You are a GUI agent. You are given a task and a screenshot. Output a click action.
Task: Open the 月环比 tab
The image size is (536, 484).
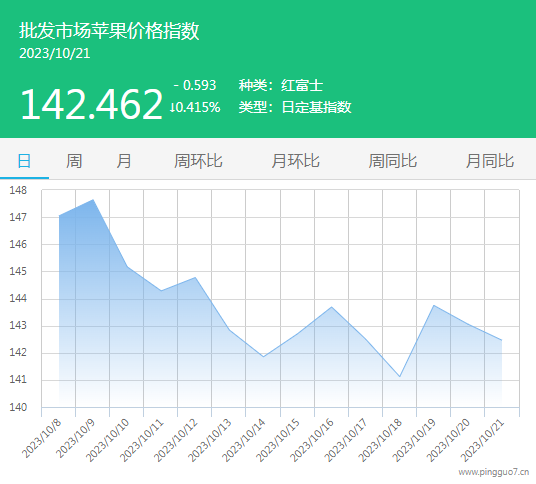click(x=295, y=161)
